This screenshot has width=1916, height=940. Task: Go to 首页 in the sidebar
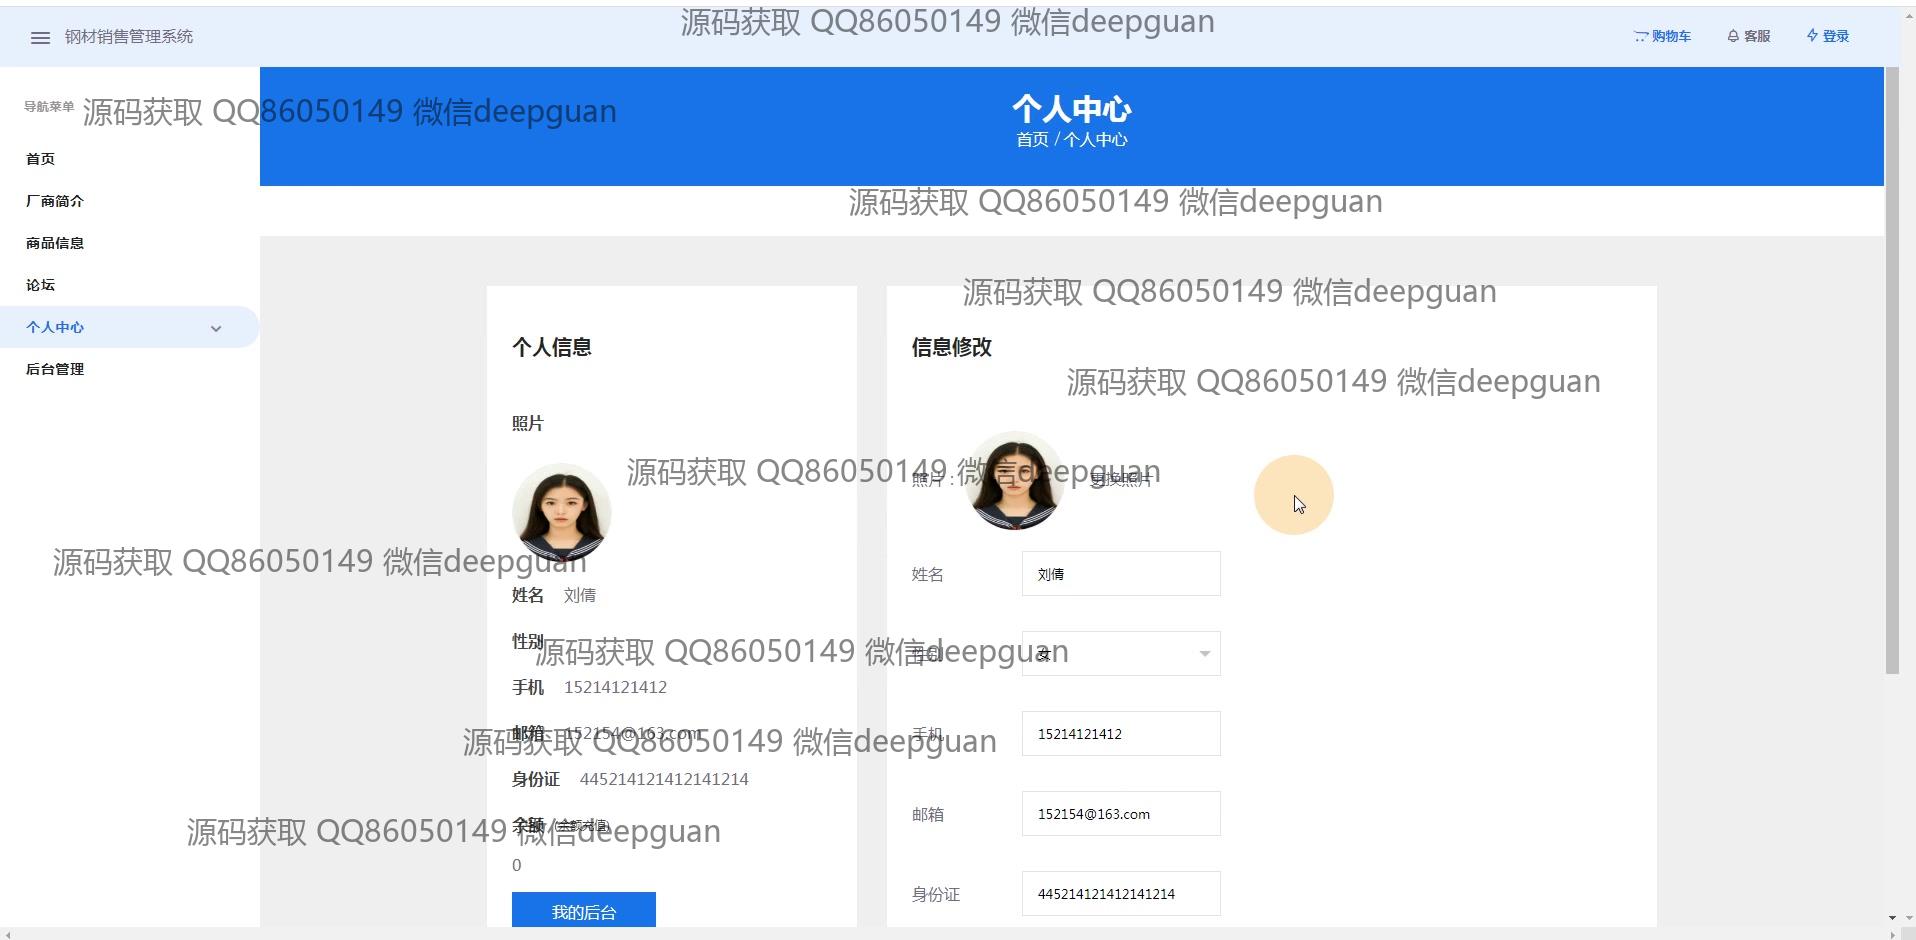tap(41, 159)
